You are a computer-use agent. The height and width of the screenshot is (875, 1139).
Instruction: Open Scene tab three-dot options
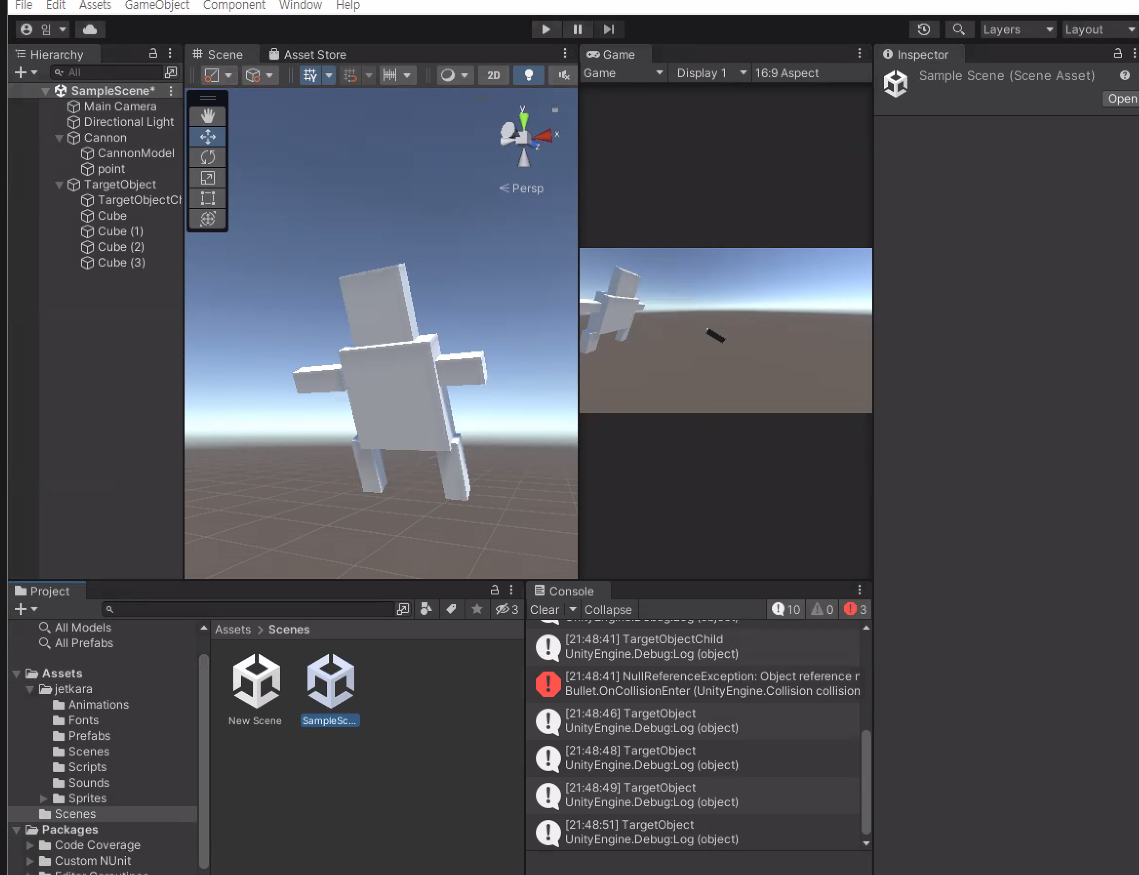[564, 54]
